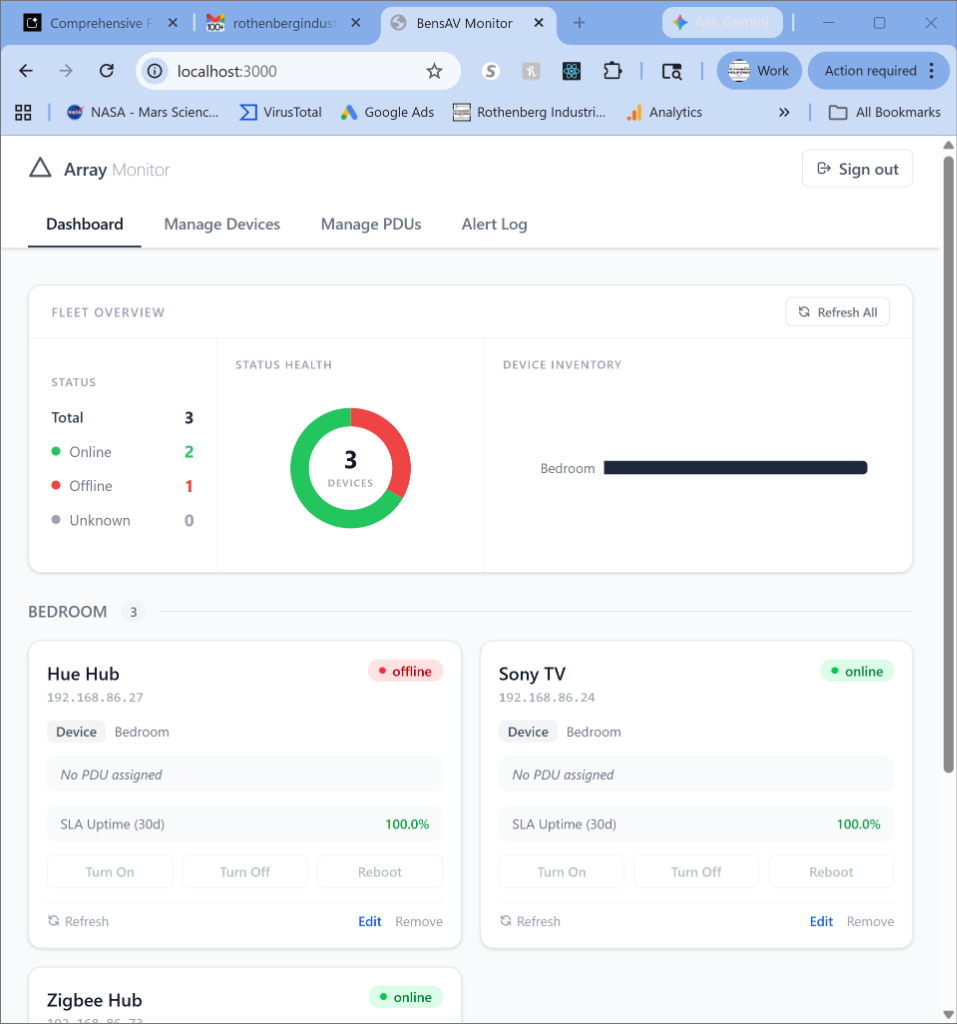Click the Sony TV IP address 192.168.86.24
Screen dimensions: 957x1024
point(547,697)
